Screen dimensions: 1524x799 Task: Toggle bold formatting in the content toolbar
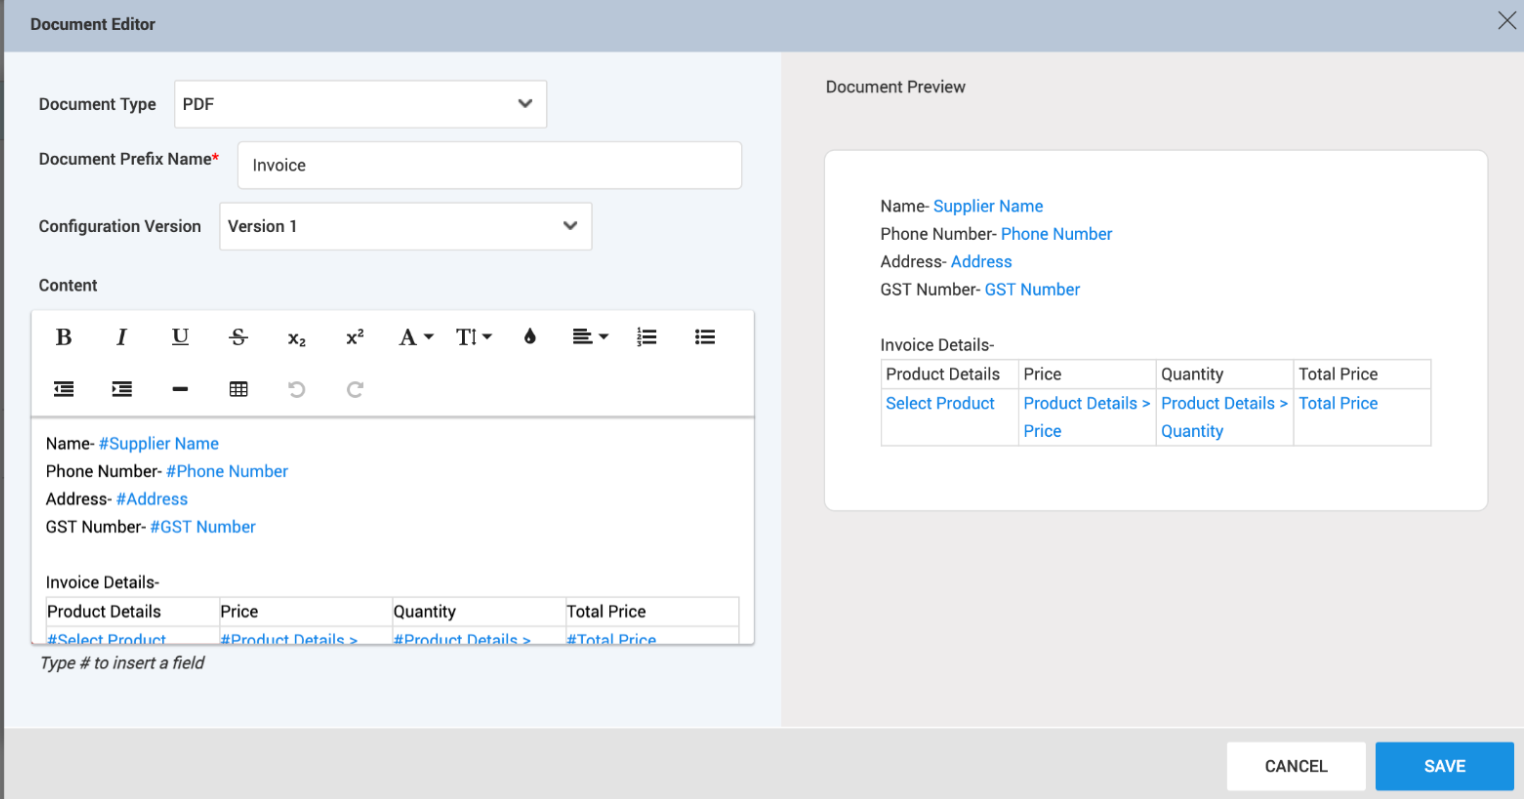click(64, 337)
